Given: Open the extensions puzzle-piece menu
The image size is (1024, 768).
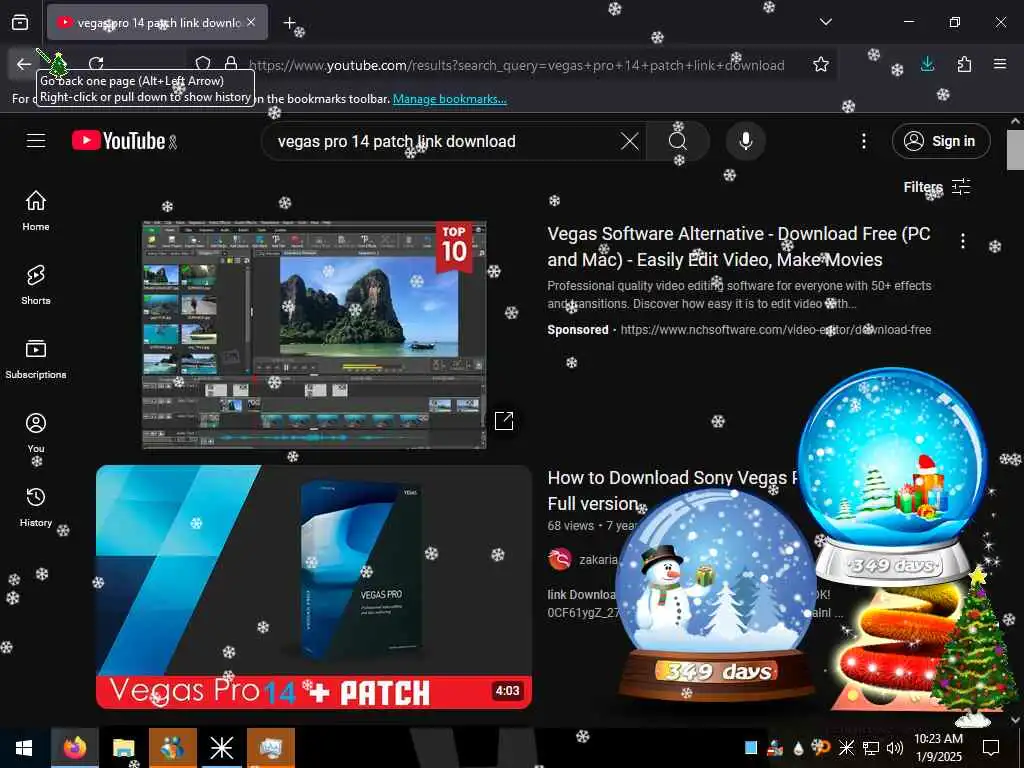Looking at the screenshot, I should (964, 64).
